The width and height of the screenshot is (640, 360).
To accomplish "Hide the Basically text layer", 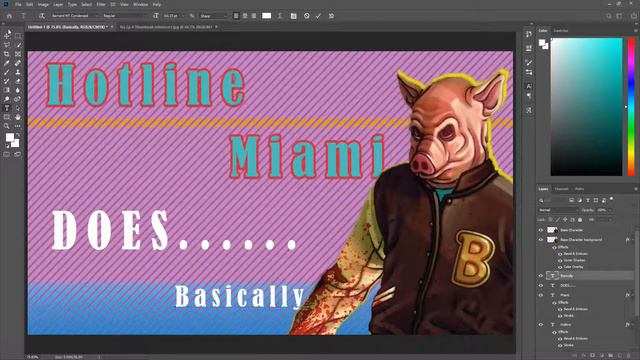I will (541, 276).
